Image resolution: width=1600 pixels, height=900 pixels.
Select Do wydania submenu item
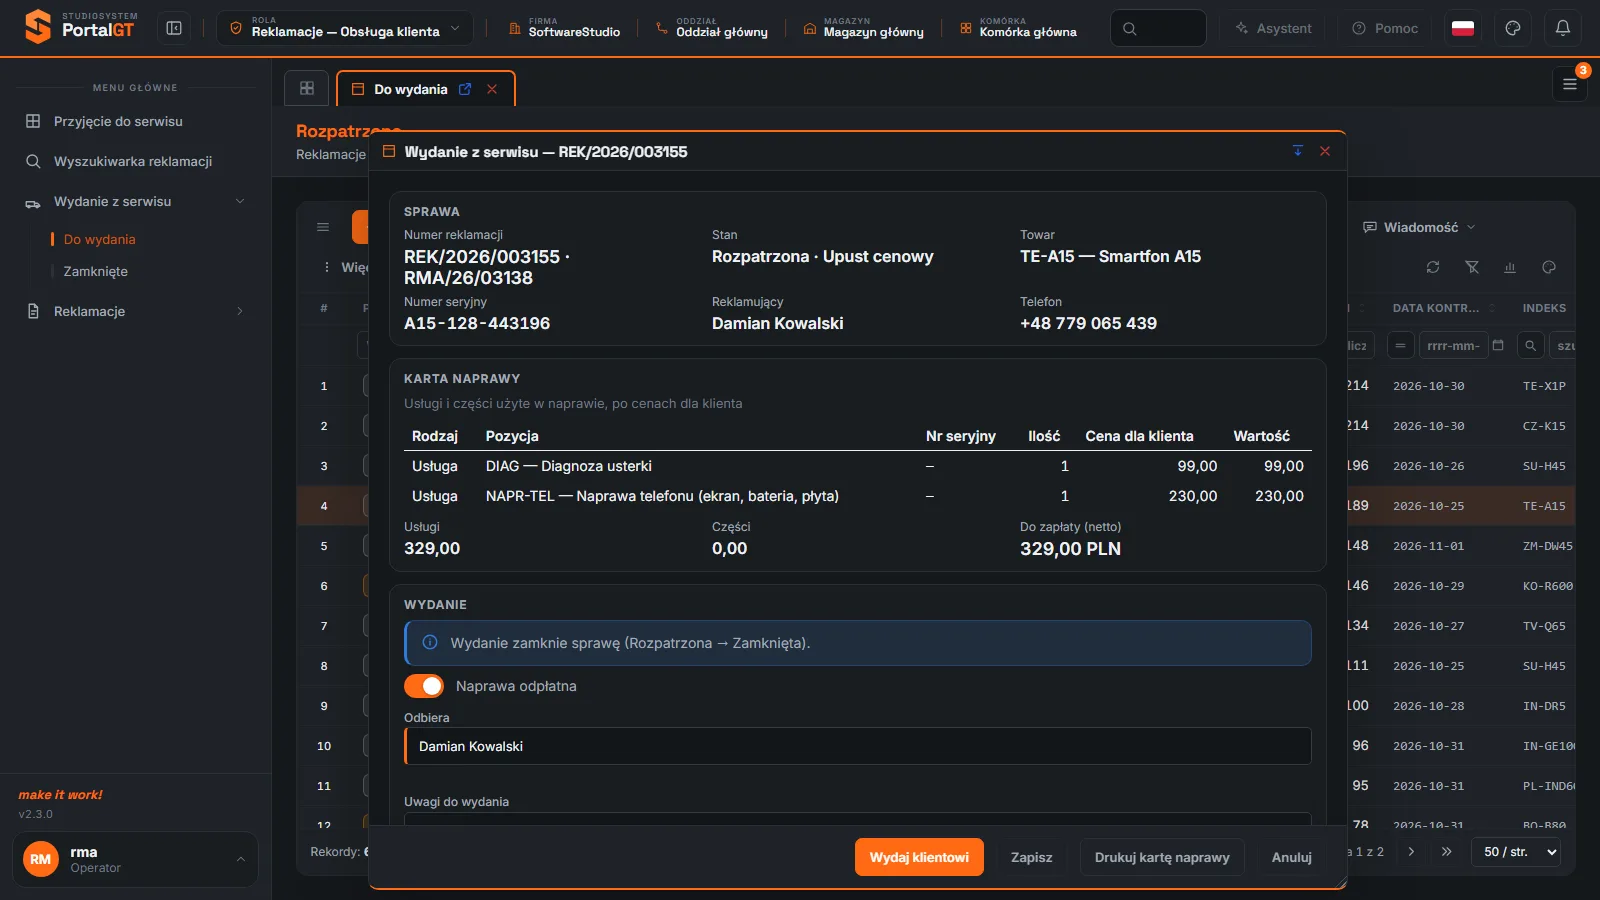(99, 239)
